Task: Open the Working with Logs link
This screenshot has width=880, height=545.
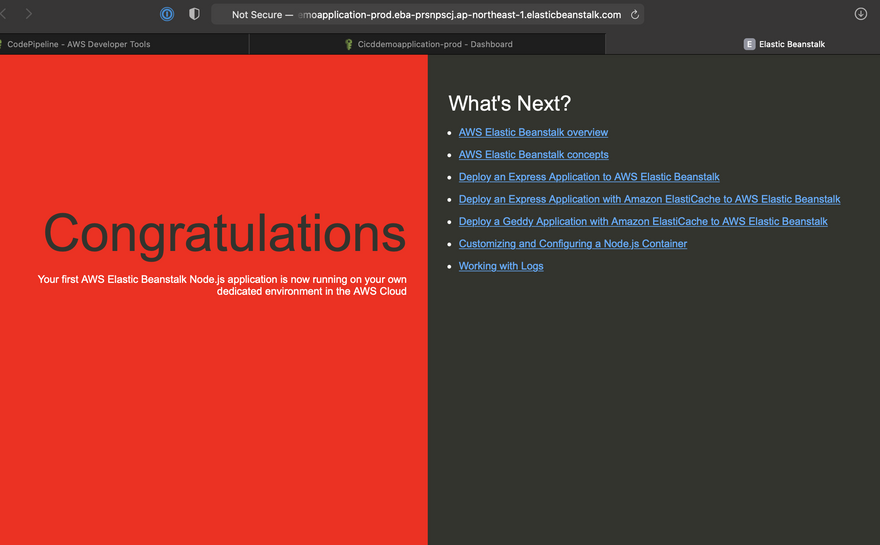Action: pyautogui.click(x=501, y=266)
